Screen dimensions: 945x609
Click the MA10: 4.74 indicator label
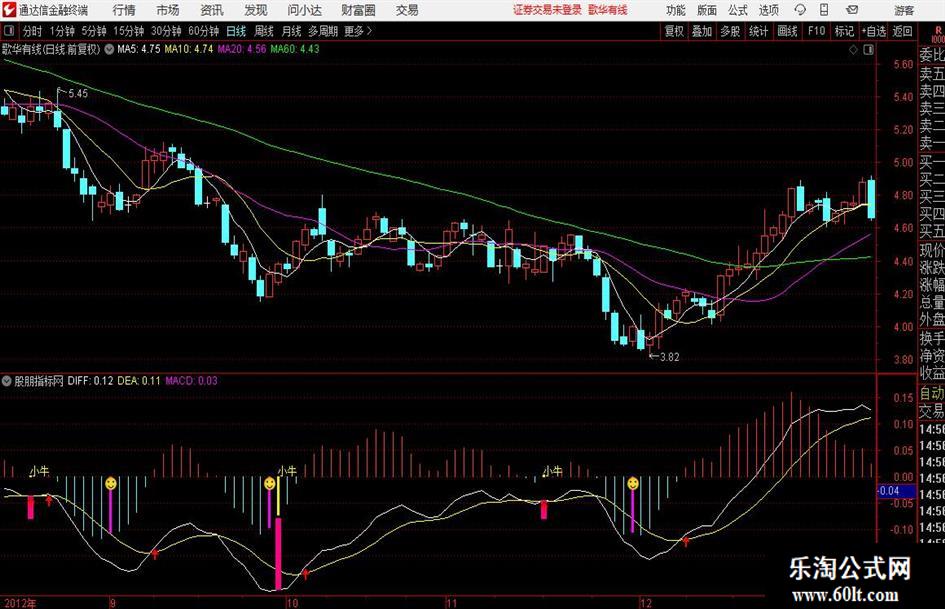click(x=189, y=49)
